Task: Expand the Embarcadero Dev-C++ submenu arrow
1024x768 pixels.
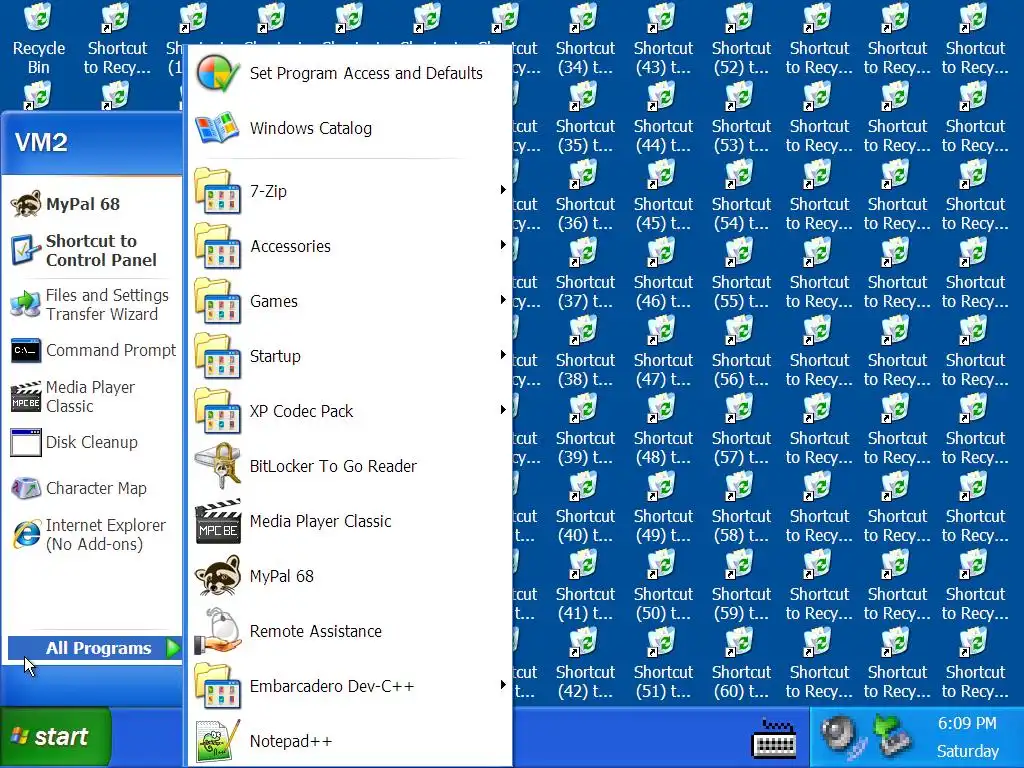Action: [x=503, y=684]
